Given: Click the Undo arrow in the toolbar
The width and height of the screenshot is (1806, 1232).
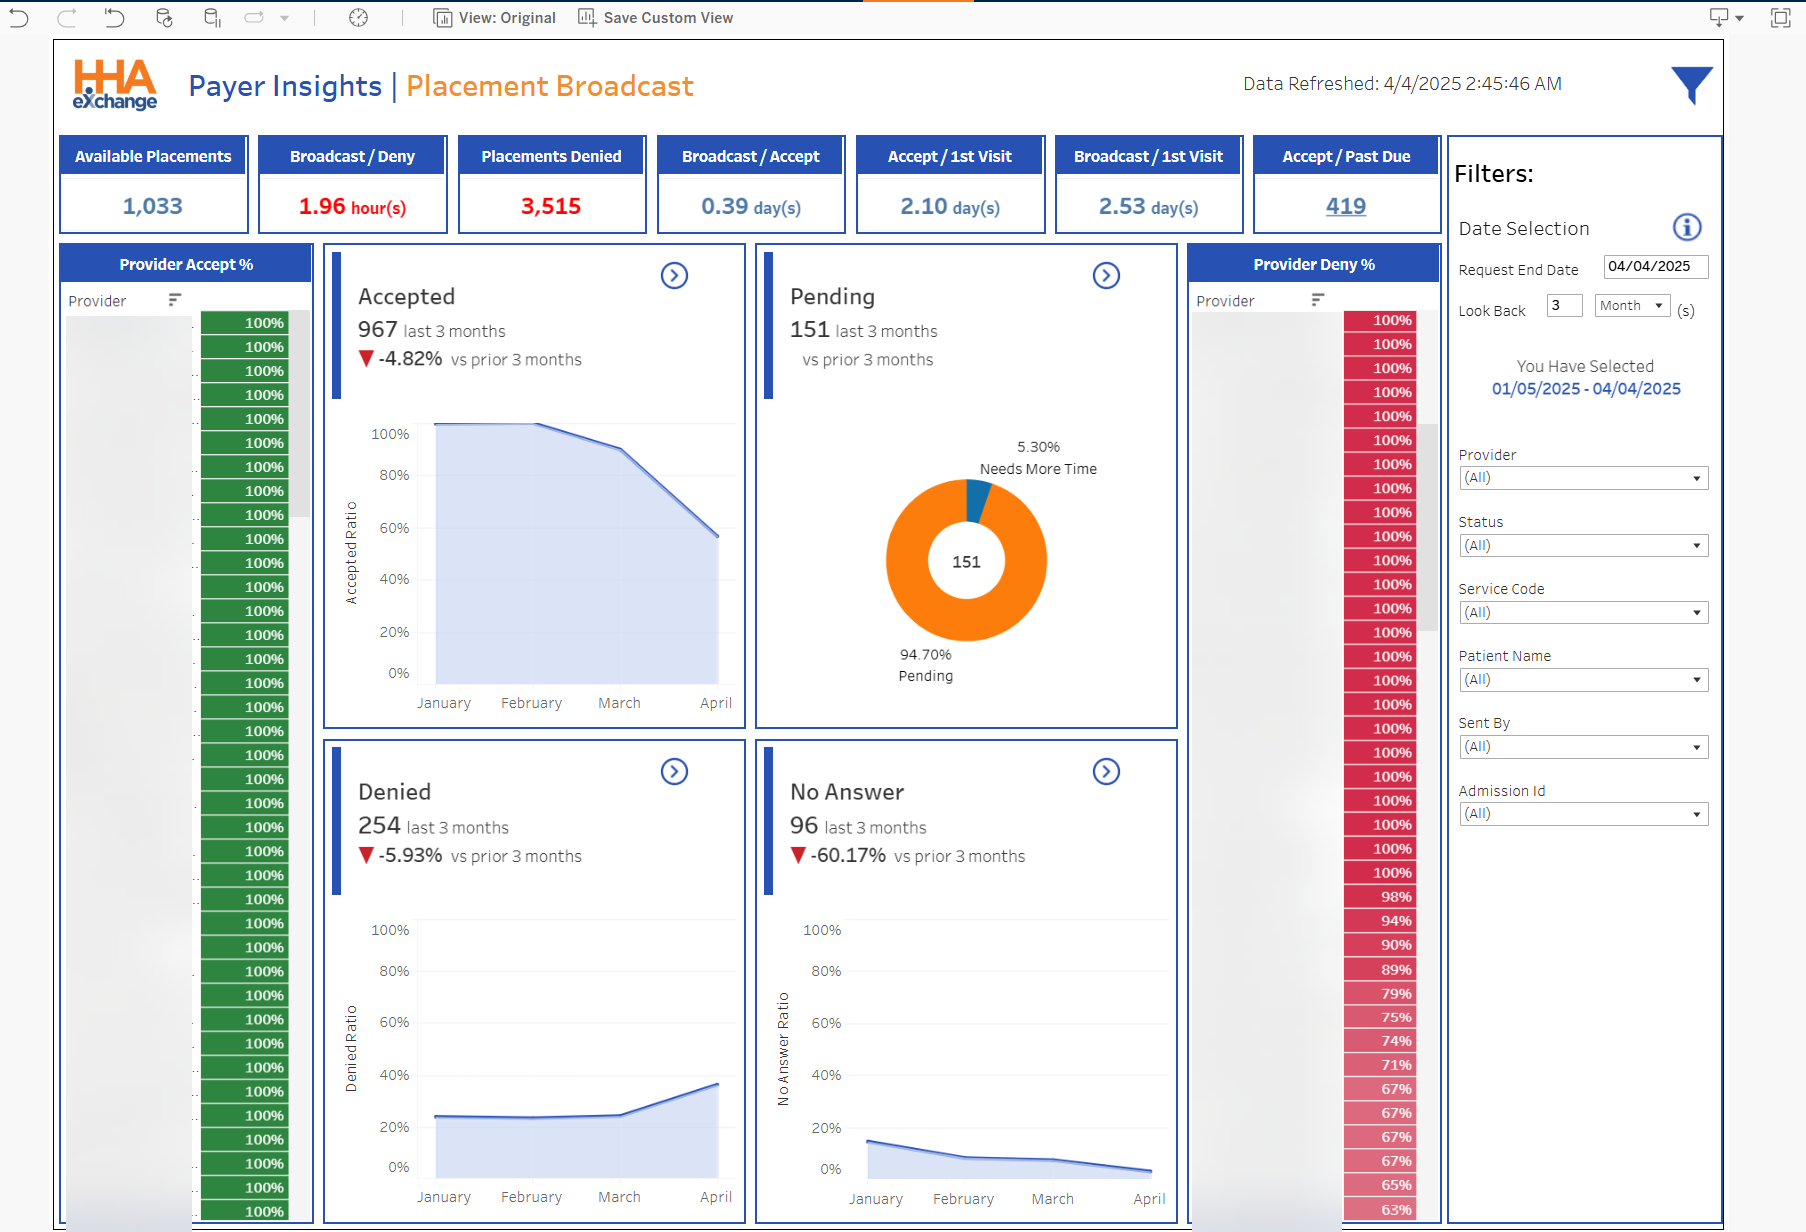Looking at the screenshot, I should coord(18,18).
